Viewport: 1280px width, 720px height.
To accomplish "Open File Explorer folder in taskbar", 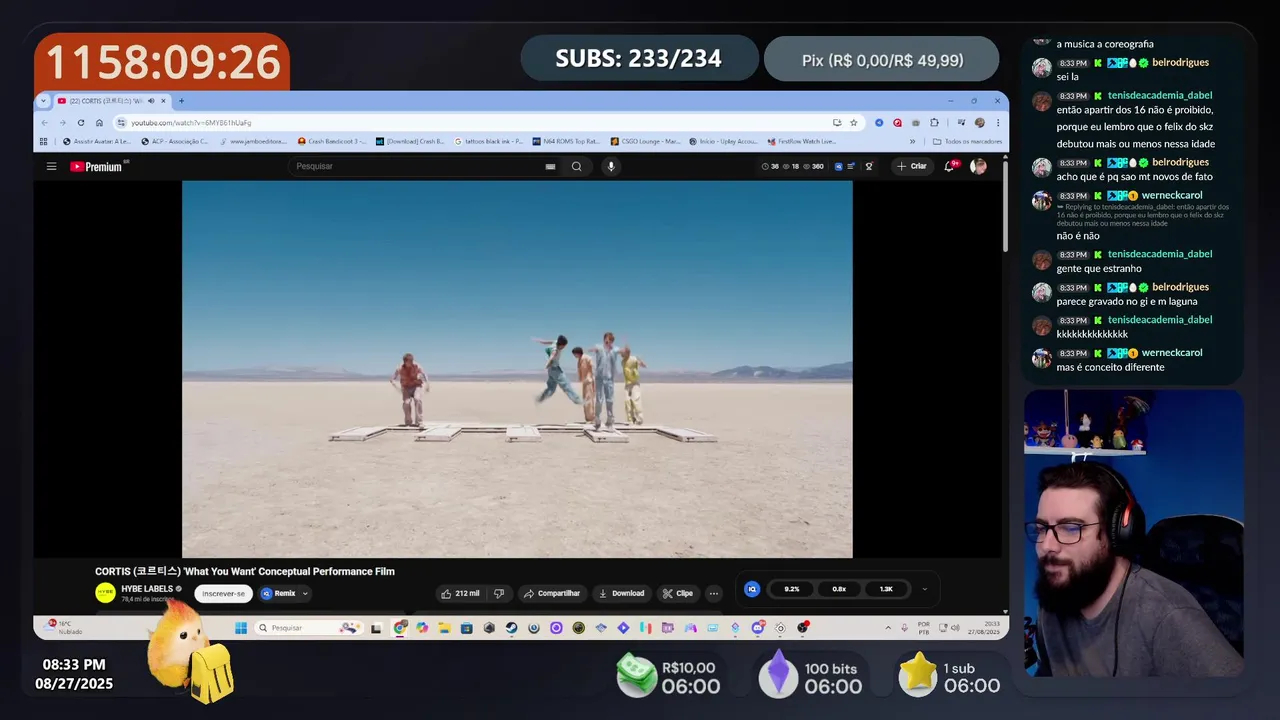I will 444,628.
